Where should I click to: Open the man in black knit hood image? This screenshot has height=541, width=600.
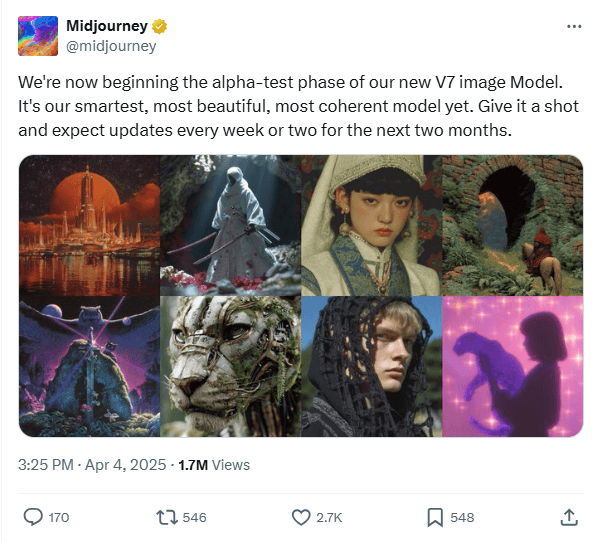pyautogui.click(x=371, y=366)
